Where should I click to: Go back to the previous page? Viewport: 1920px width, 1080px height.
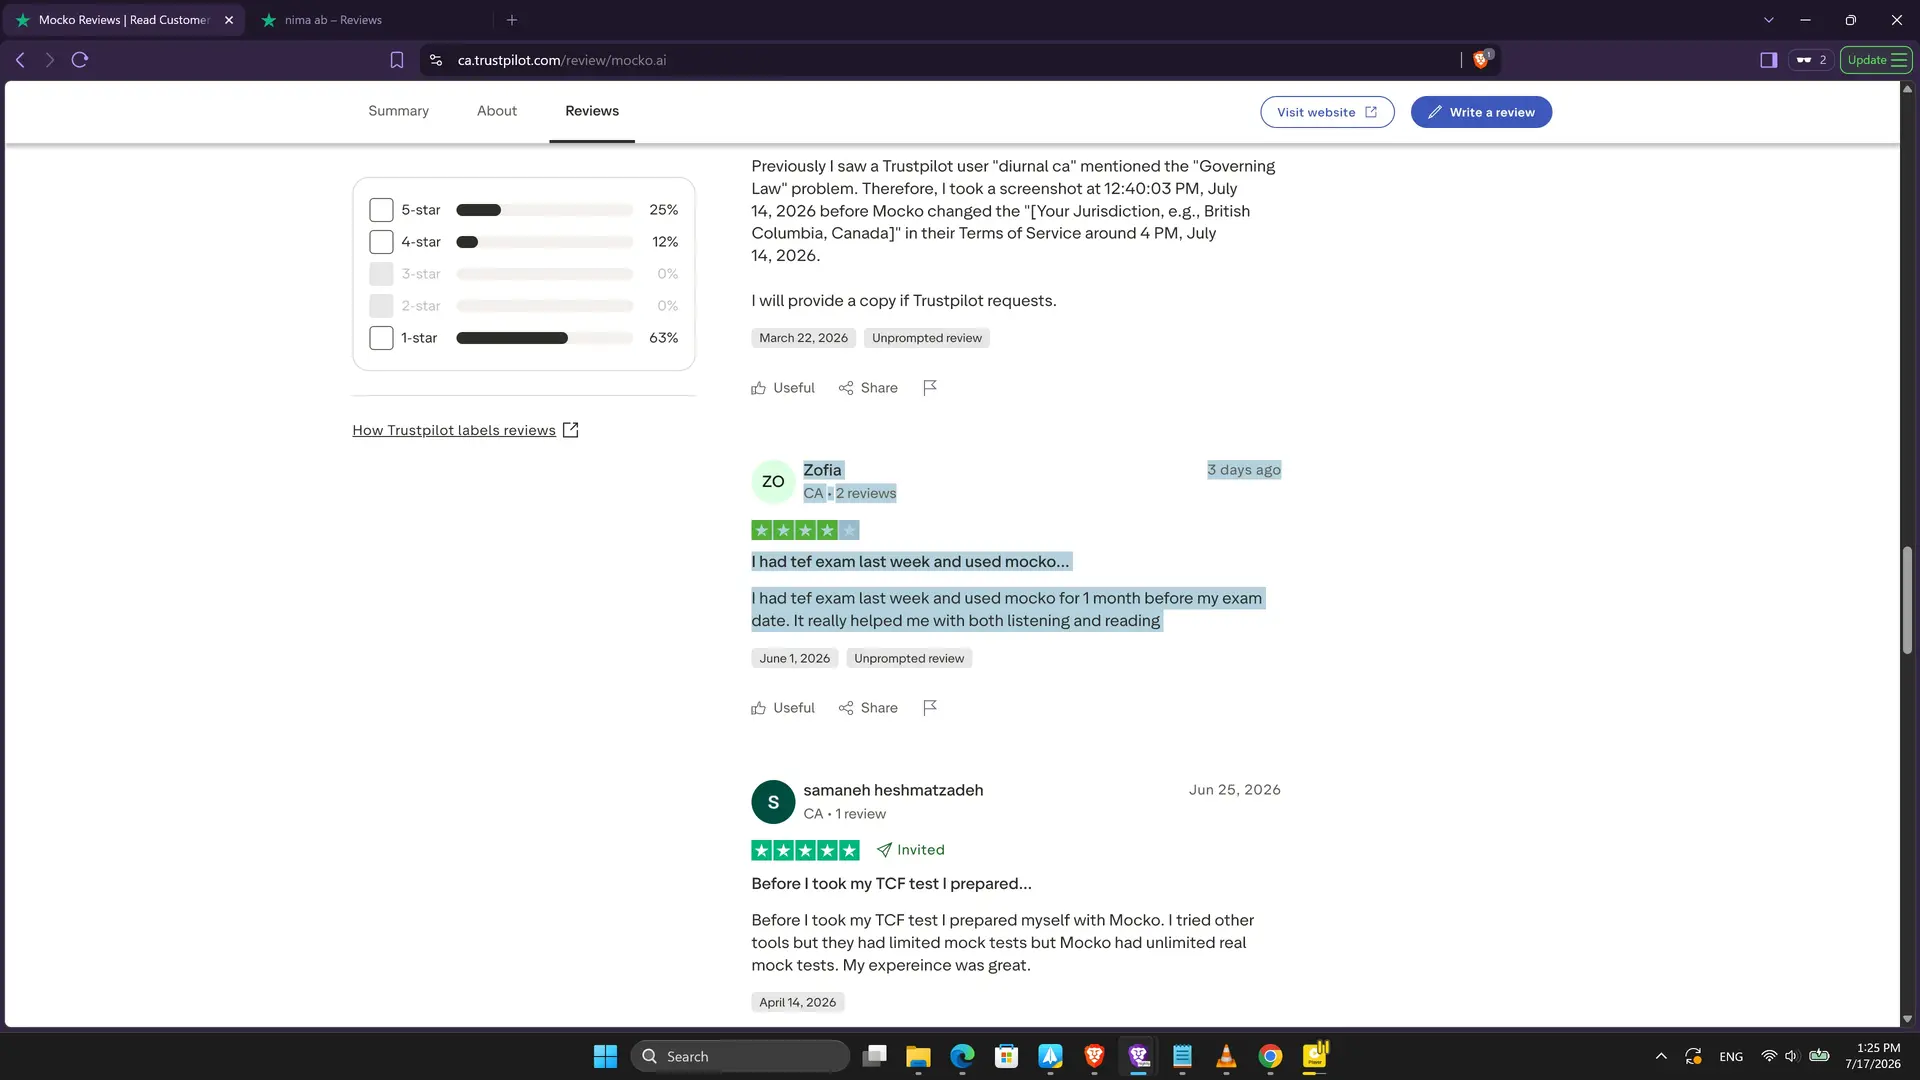tap(20, 60)
